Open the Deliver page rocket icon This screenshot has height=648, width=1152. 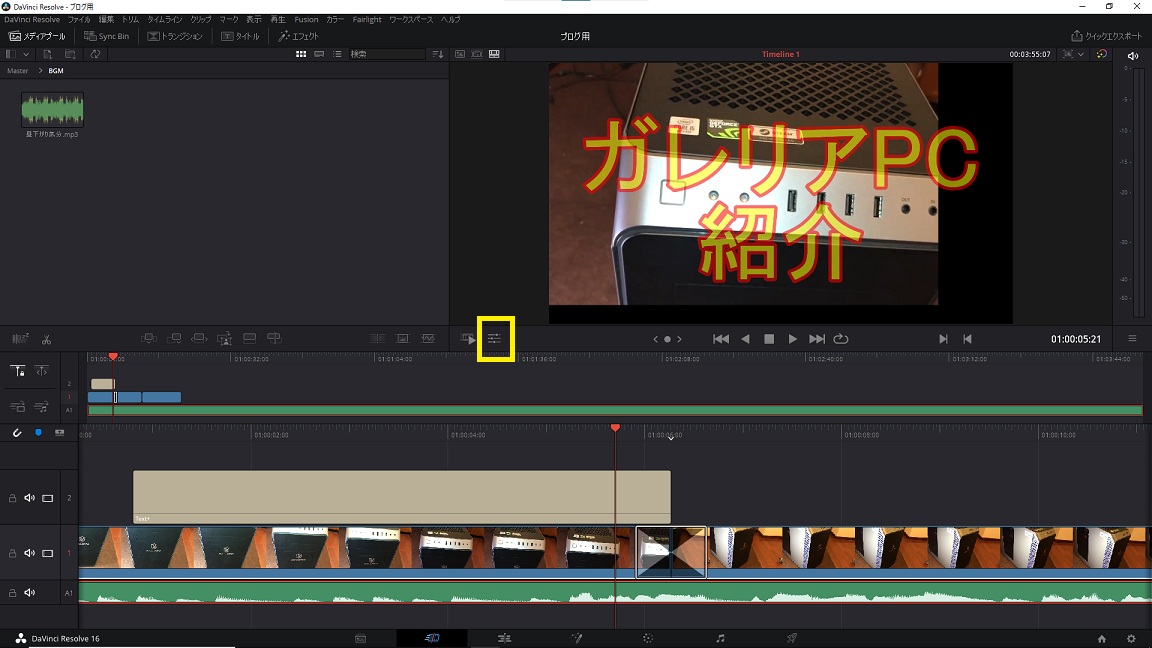(x=791, y=637)
